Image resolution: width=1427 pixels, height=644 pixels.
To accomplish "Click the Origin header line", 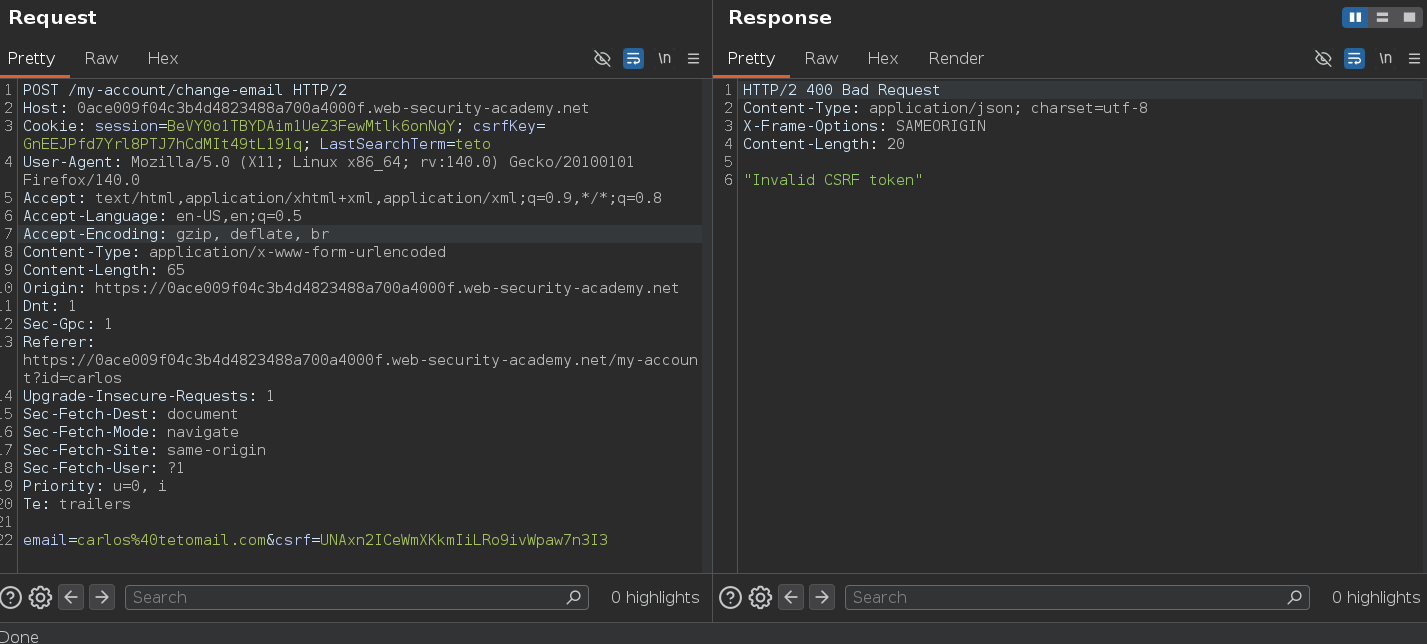I will click(x=351, y=288).
